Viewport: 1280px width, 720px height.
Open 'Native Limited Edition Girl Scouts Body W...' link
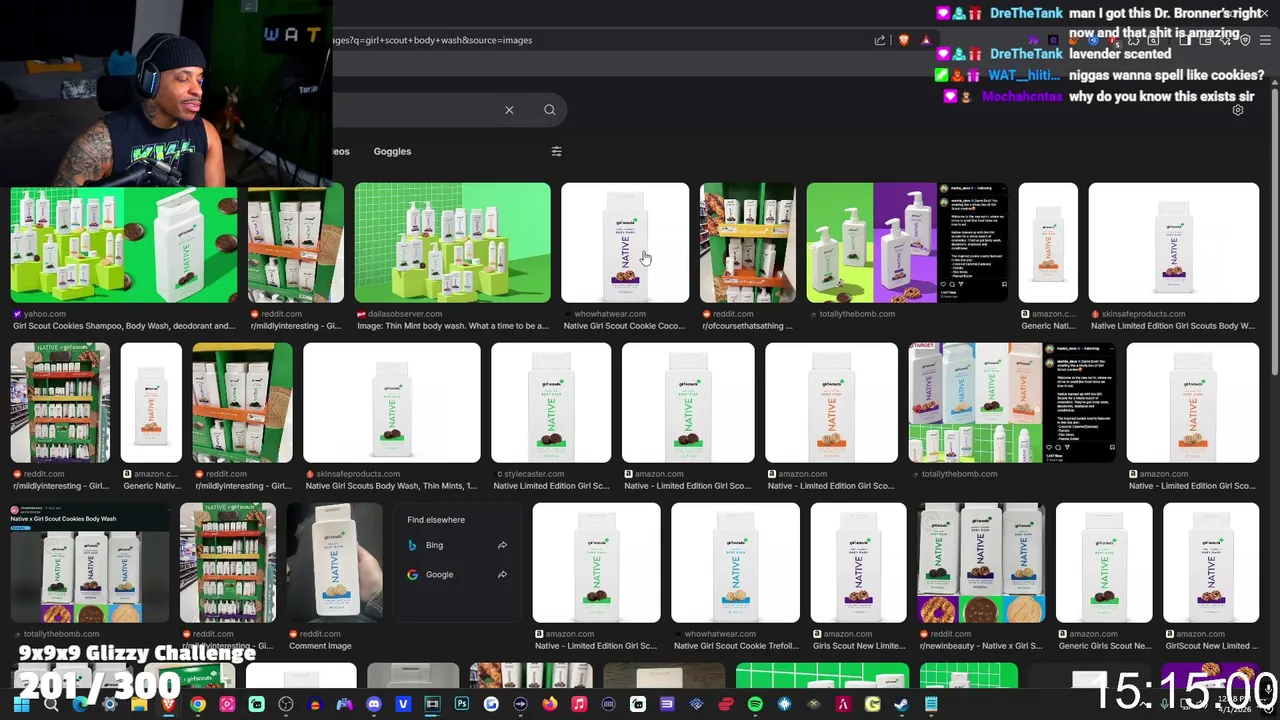coord(1172,326)
